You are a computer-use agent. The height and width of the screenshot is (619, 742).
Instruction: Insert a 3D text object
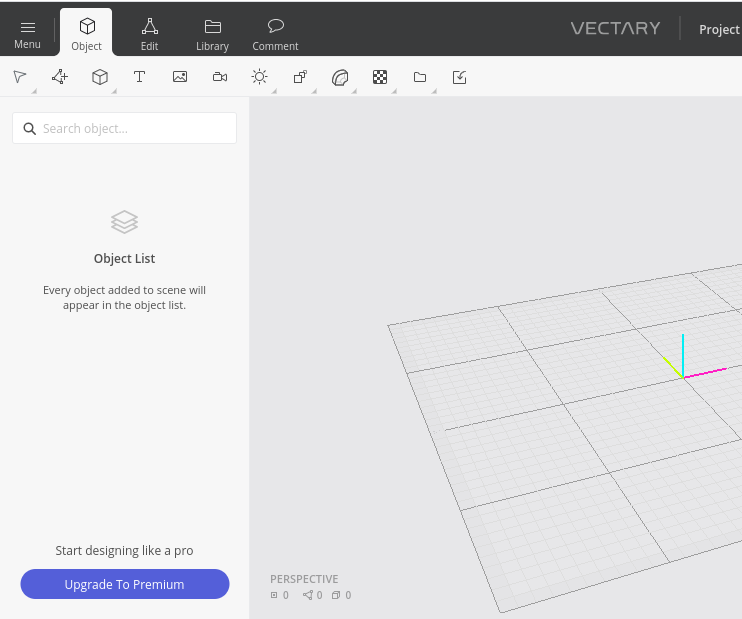pyautogui.click(x=140, y=77)
